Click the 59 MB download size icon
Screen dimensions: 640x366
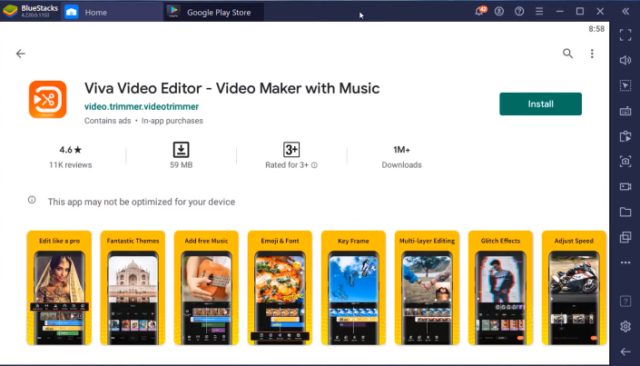(x=181, y=150)
